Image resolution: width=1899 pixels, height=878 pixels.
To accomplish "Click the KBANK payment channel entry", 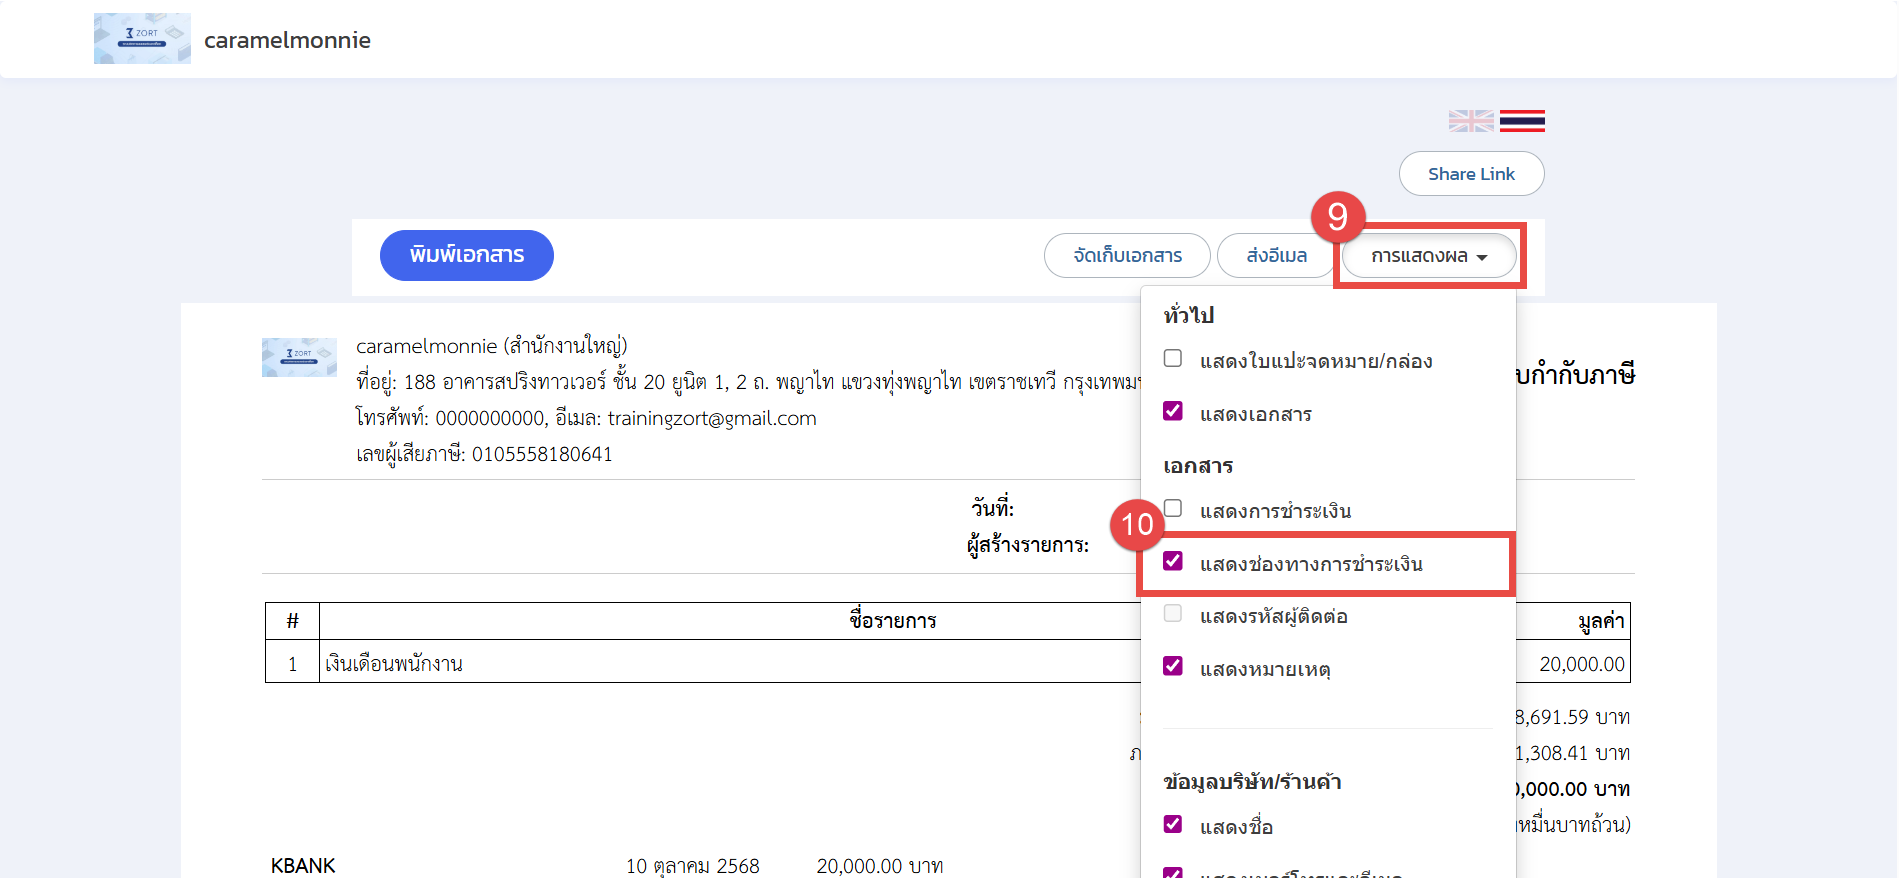I will (303, 865).
